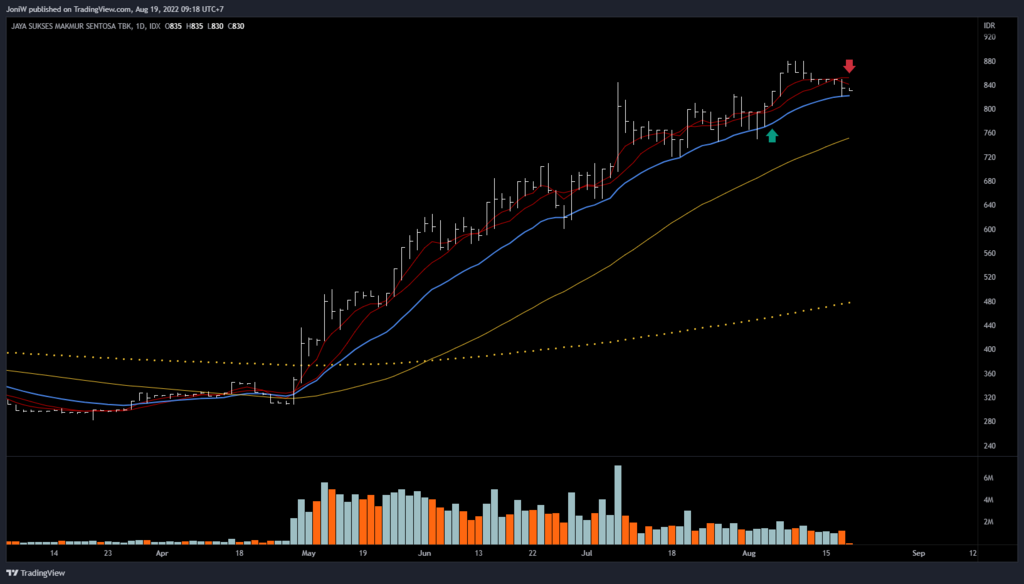1024x584 pixels.
Task: Click the closing price C830 value in legend
Action: [x=237, y=25]
